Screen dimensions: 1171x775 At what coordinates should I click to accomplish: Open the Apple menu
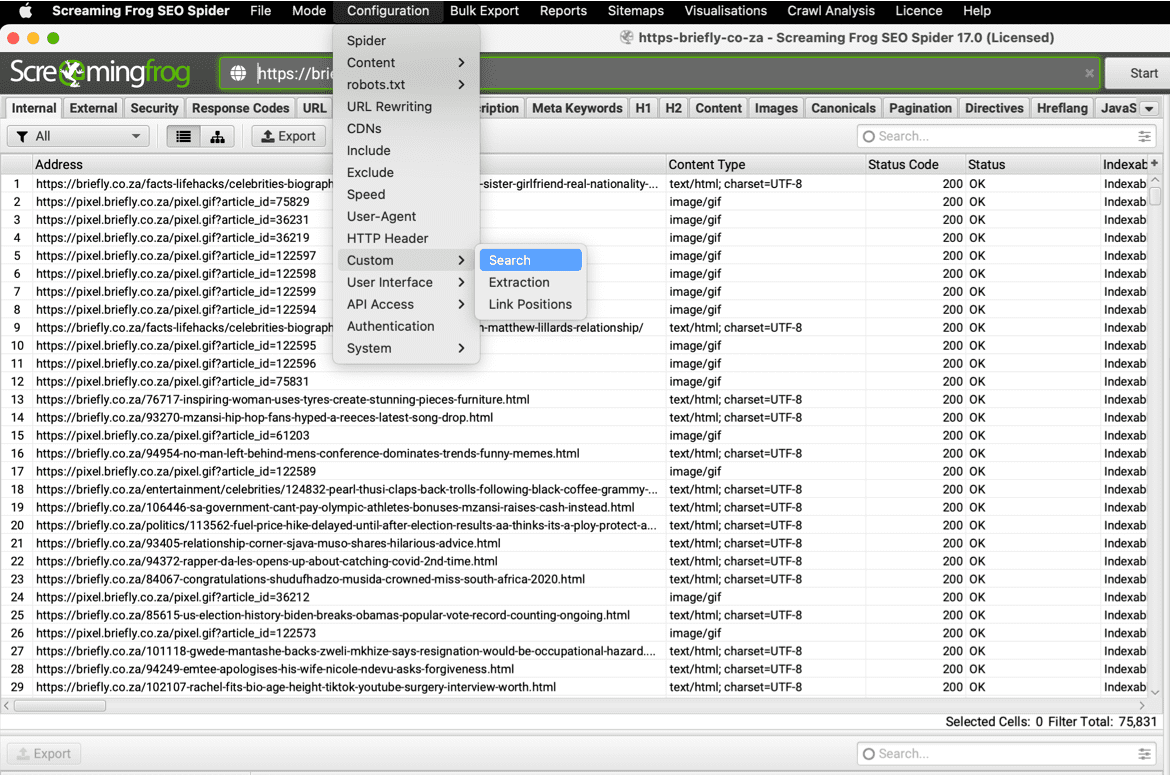tap(25, 10)
